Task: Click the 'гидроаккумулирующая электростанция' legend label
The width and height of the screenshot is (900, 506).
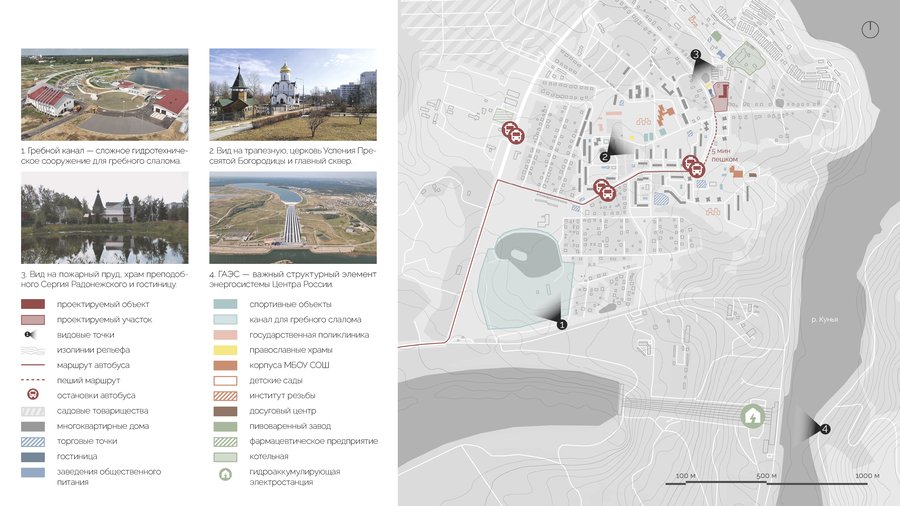Action: pyautogui.click(x=294, y=477)
